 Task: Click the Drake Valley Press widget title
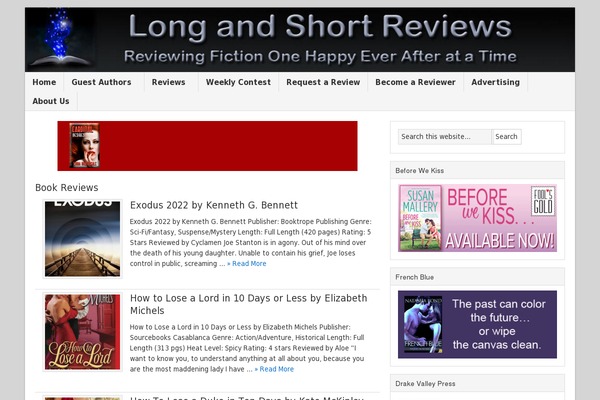(425, 384)
